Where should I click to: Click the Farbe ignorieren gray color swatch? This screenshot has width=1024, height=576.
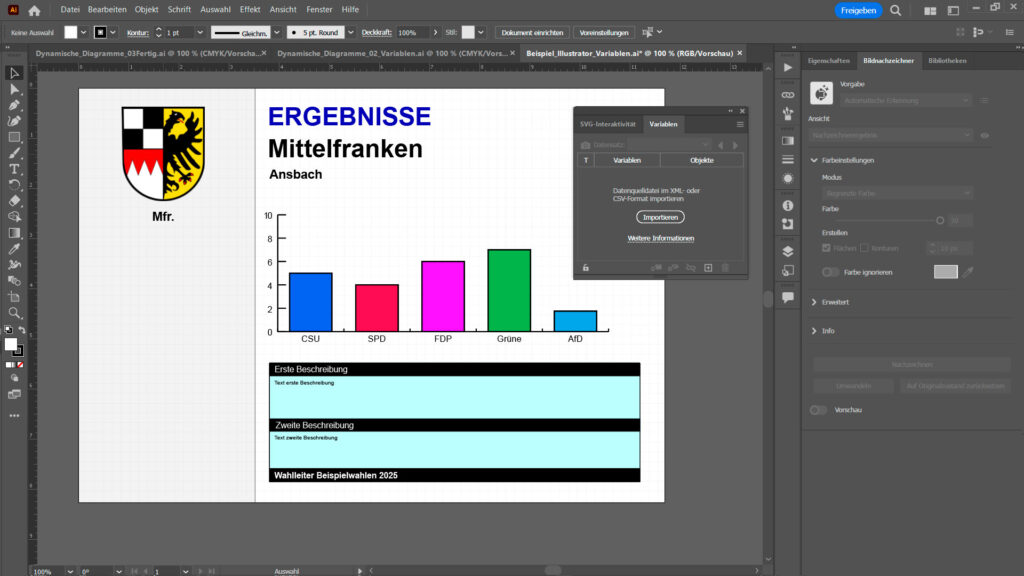point(946,272)
